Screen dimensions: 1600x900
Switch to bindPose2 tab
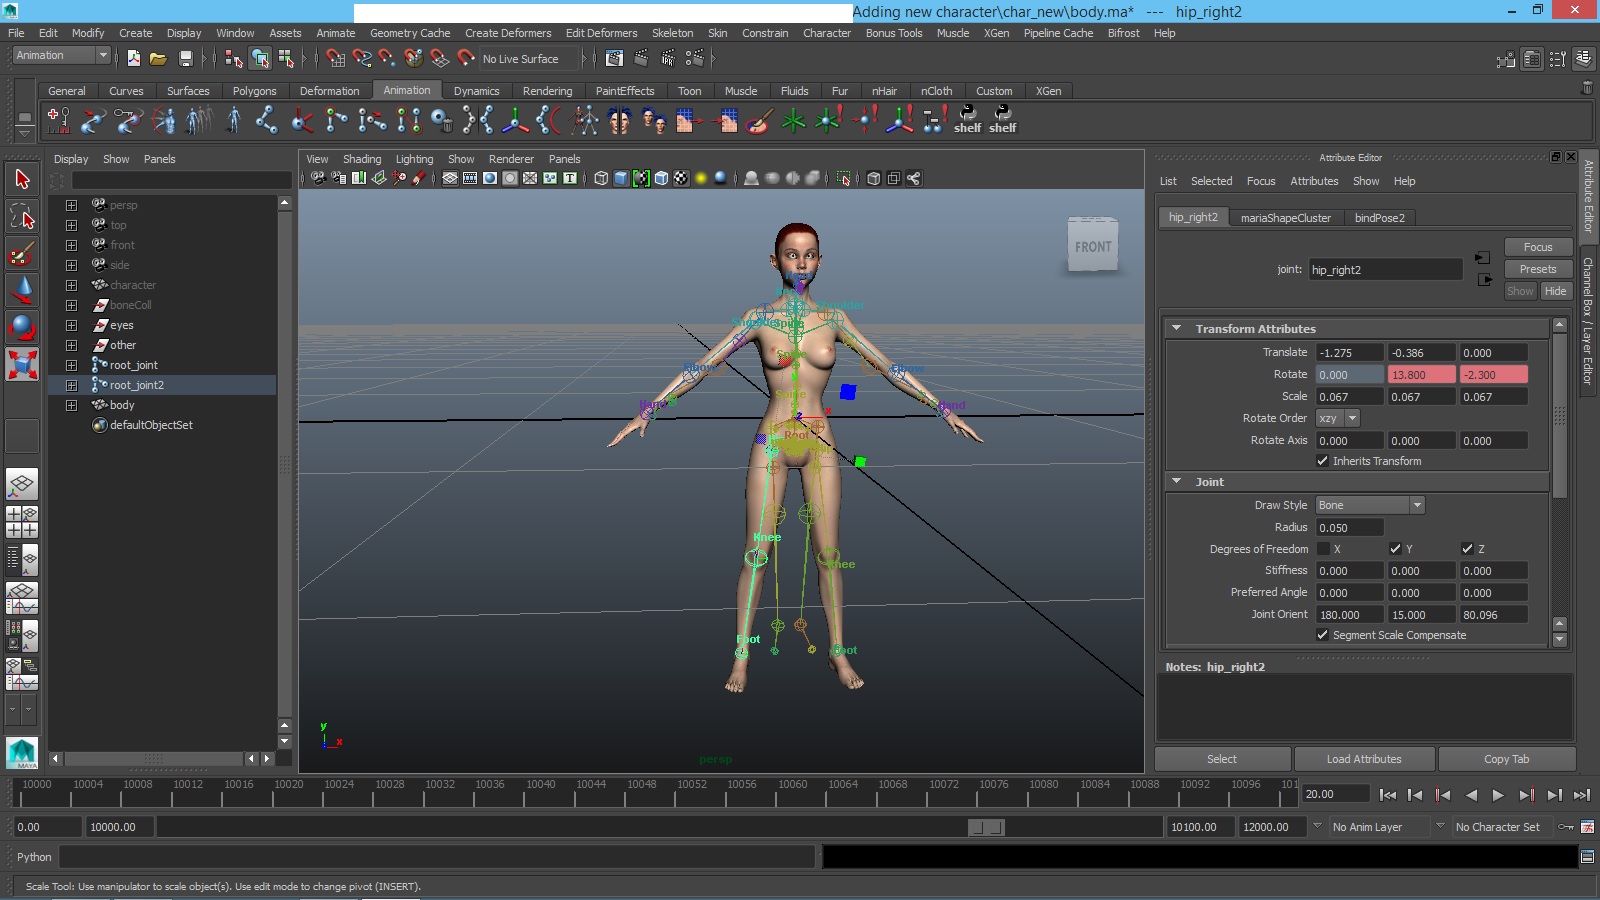1379,218
